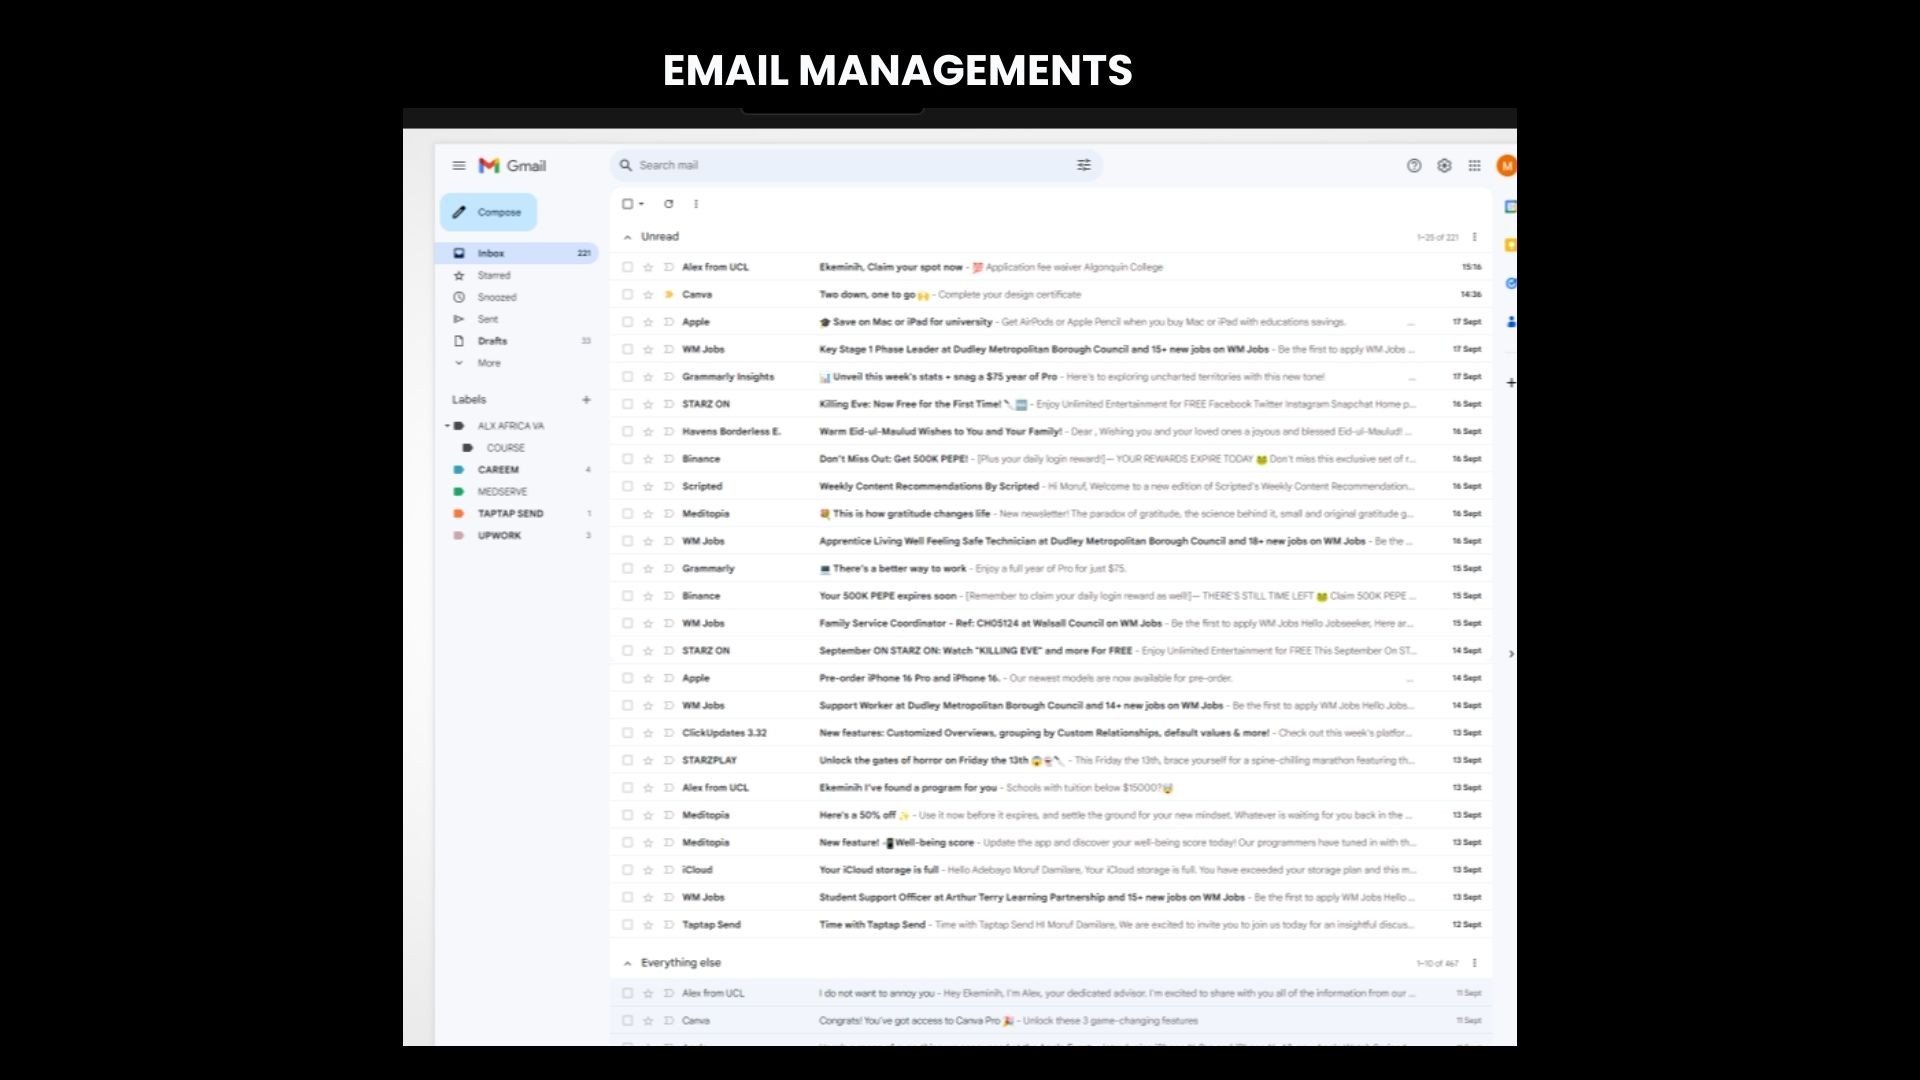Screen dimensions: 1920x1080
Task: Collapse the Unread section chevron
Action: tap(627, 237)
